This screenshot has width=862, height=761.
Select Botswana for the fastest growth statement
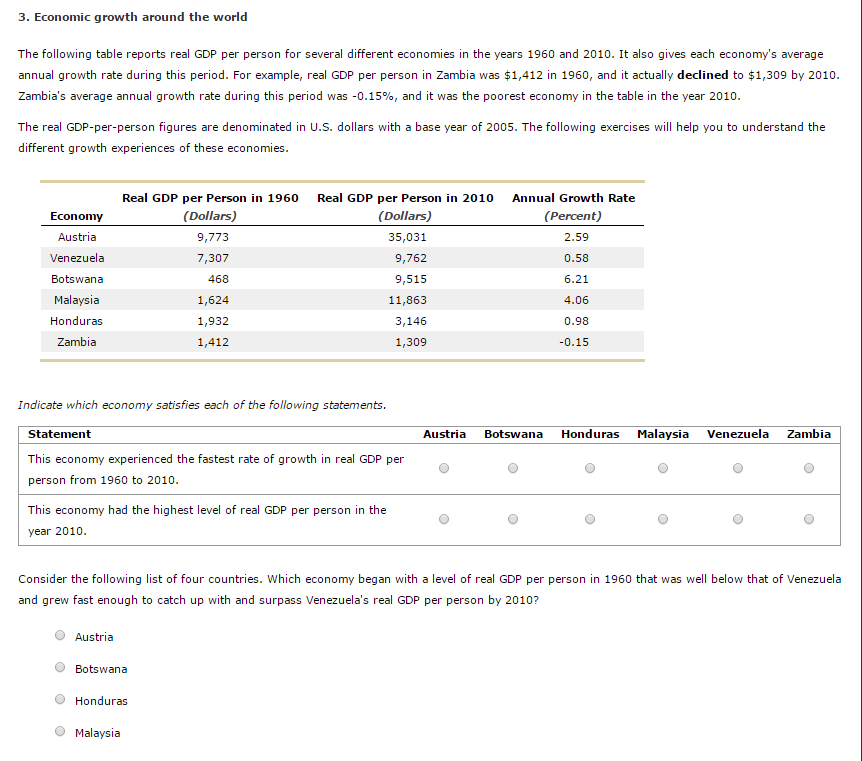tap(513, 467)
